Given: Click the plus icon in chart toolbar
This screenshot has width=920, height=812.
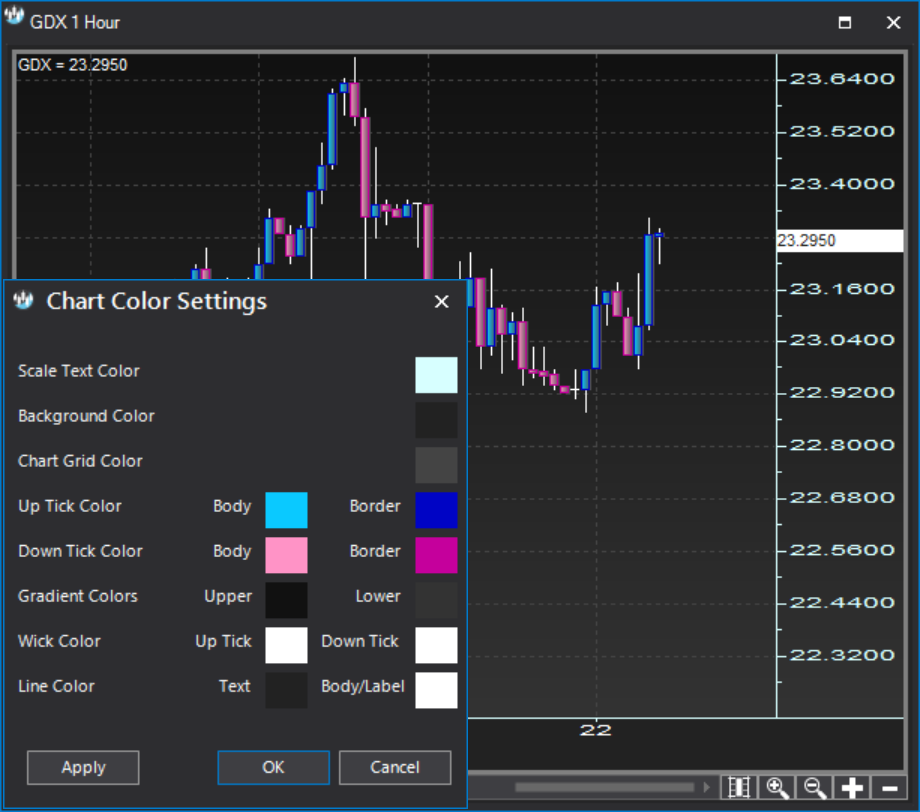Looking at the screenshot, I should pyautogui.click(x=852, y=787).
